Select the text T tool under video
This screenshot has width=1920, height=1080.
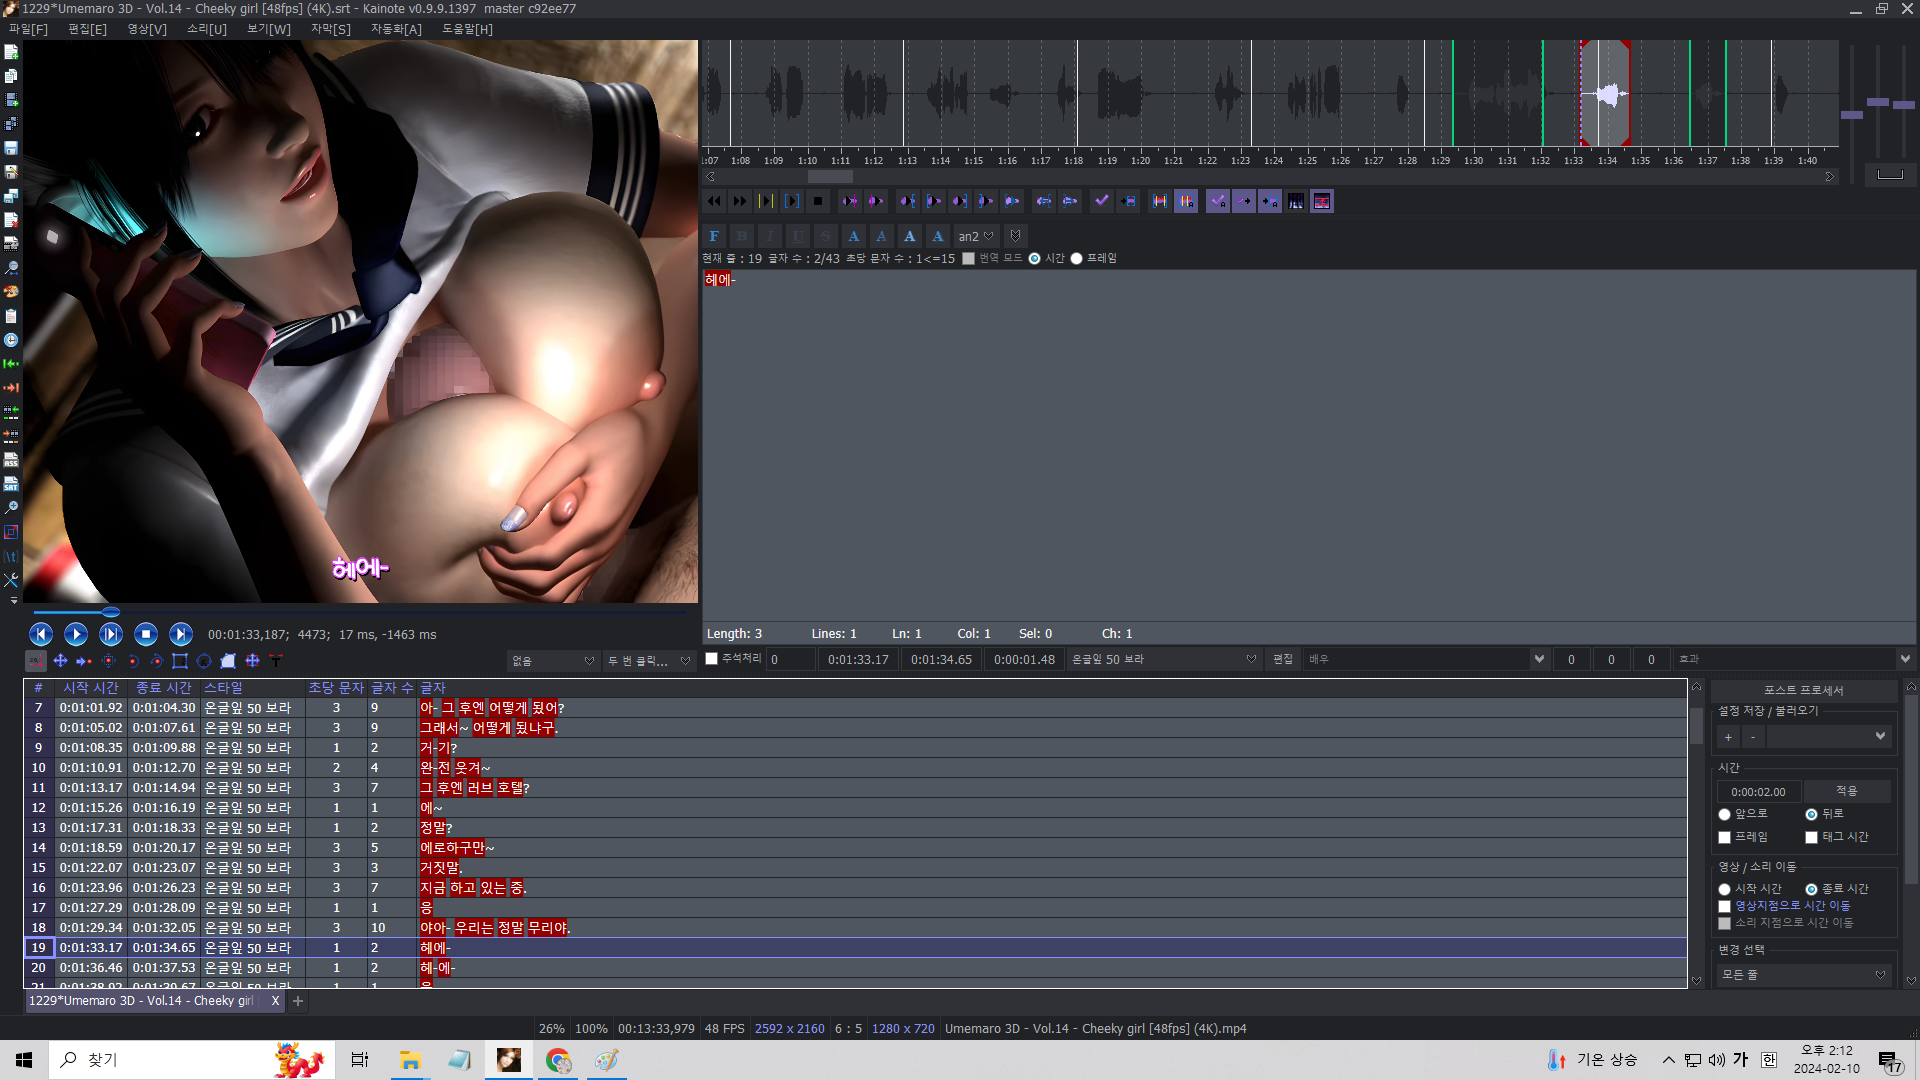(276, 660)
